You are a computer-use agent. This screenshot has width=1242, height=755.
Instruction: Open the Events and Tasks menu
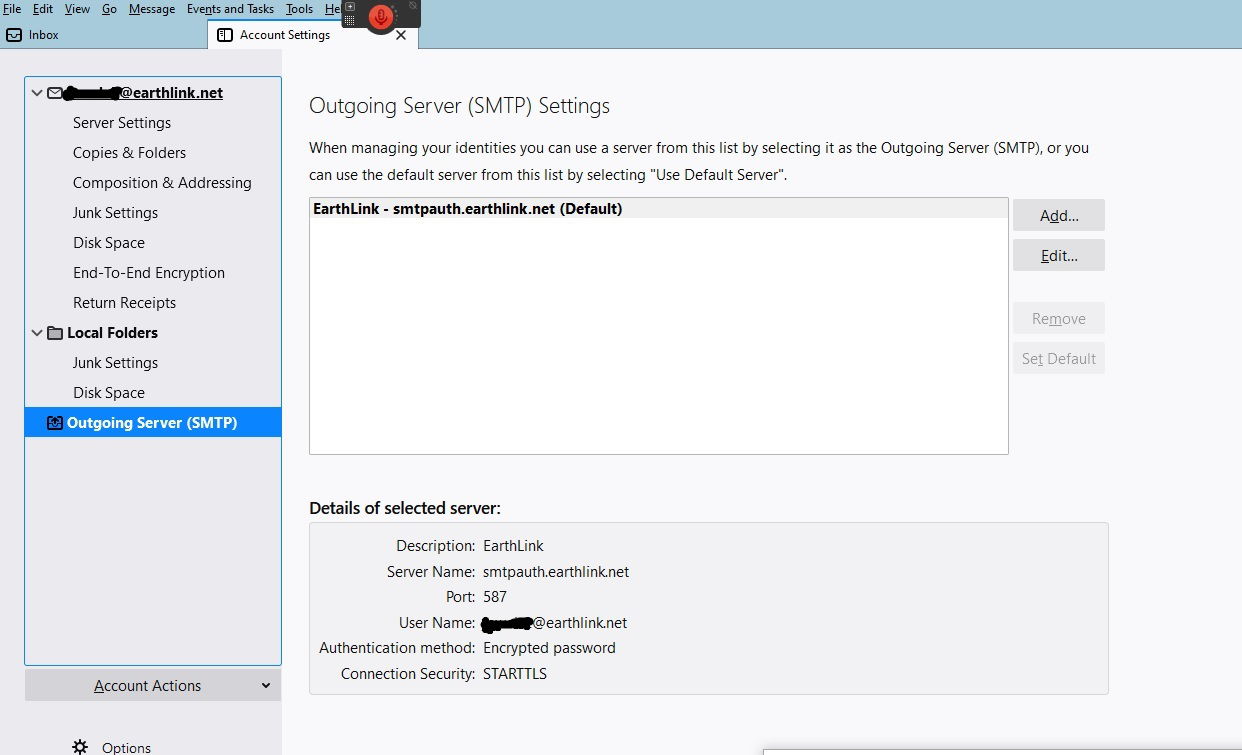pos(230,9)
